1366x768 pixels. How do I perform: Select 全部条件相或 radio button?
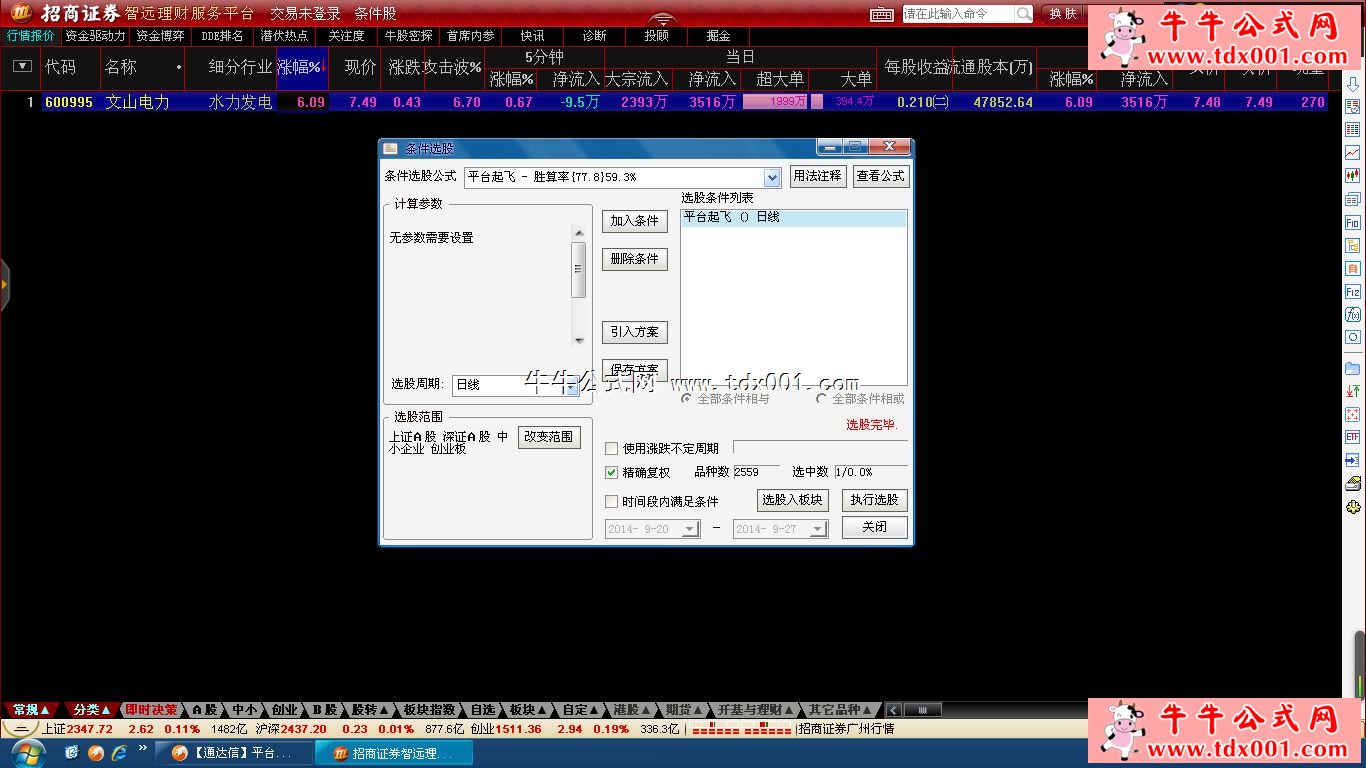pyautogui.click(x=821, y=398)
